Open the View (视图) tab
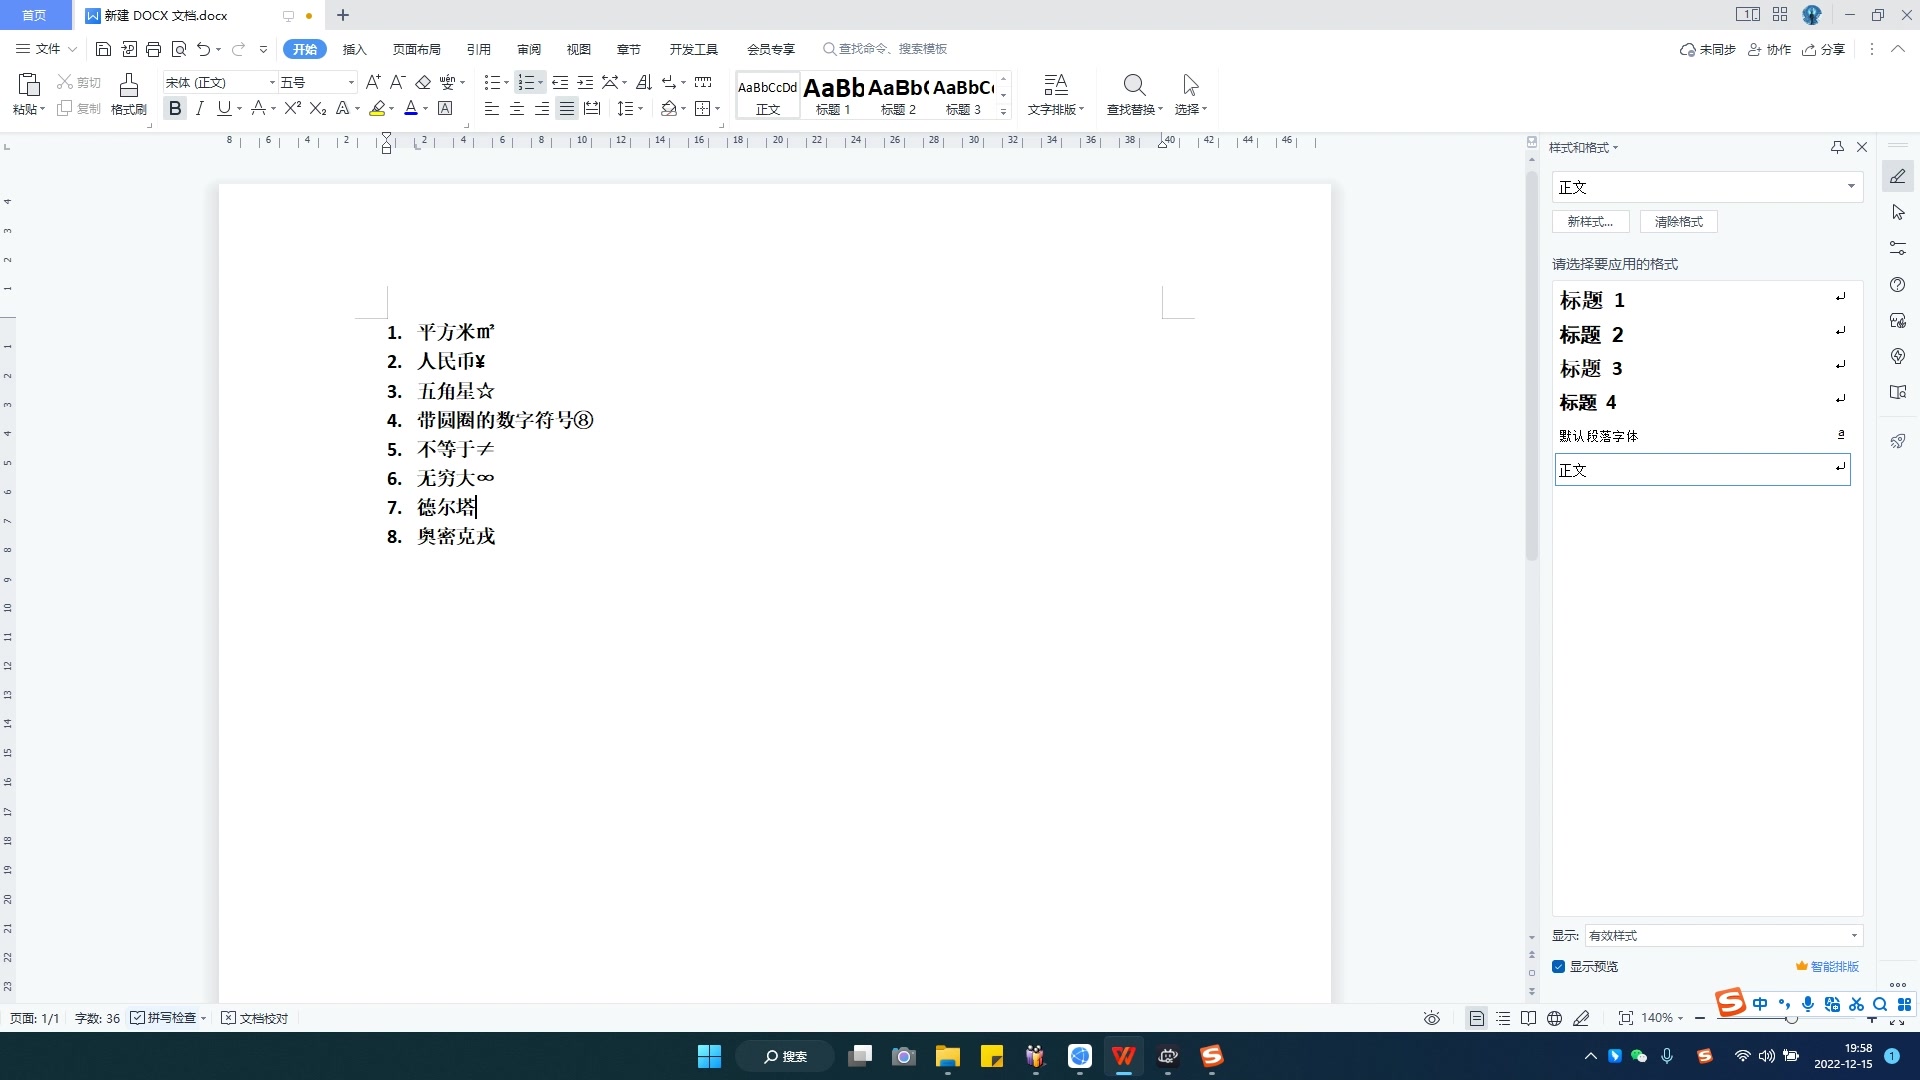The height and width of the screenshot is (1080, 1920). tap(578, 49)
